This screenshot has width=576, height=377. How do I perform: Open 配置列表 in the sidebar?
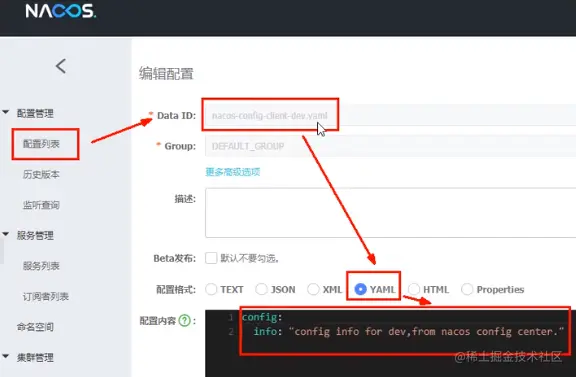pyautogui.click(x=41, y=144)
